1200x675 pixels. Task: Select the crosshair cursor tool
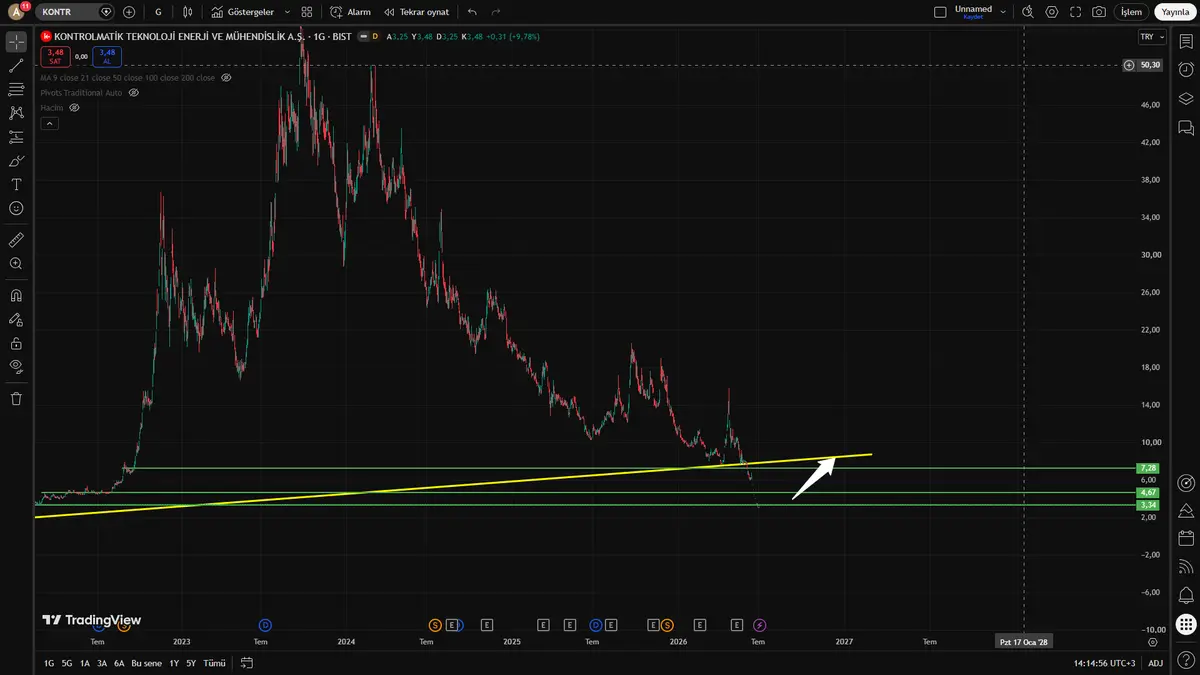(16, 42)
